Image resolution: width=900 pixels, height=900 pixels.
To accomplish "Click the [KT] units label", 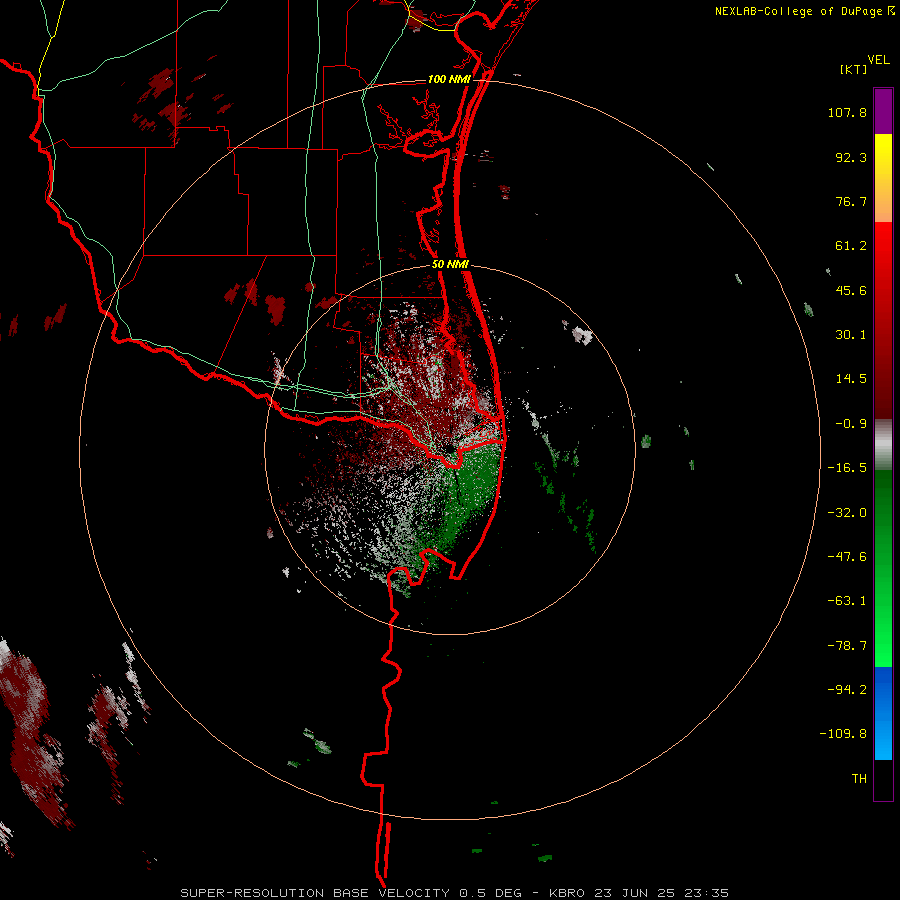I will point(854,69).
